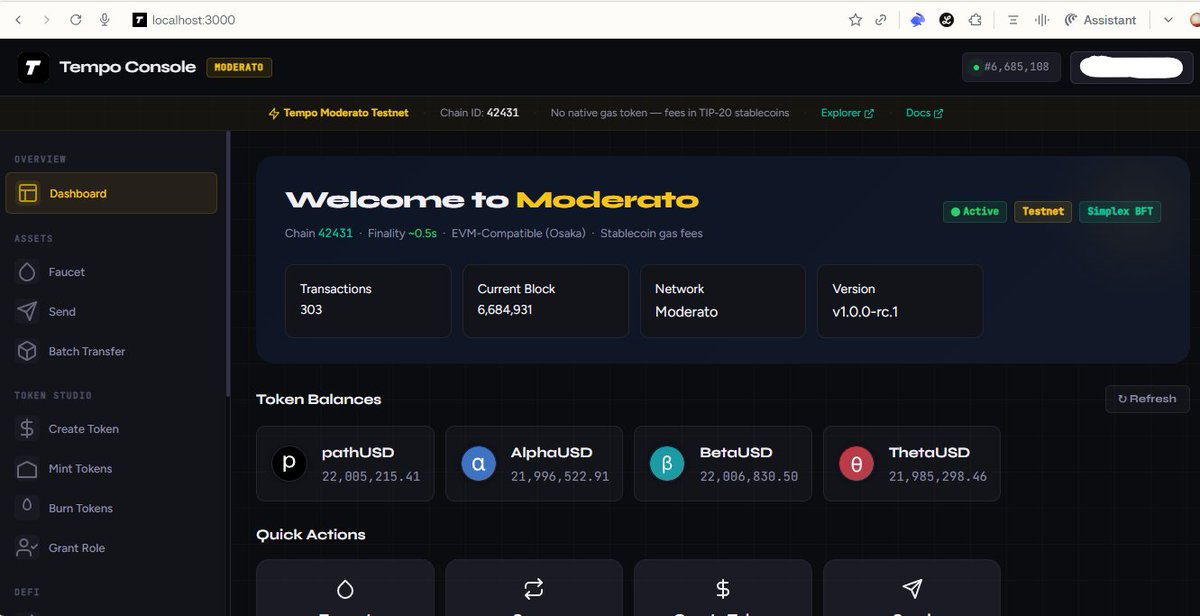Click the Version v1.0.0-rc.1 card
Screen dimensions: 1200x616
(900, 301)
